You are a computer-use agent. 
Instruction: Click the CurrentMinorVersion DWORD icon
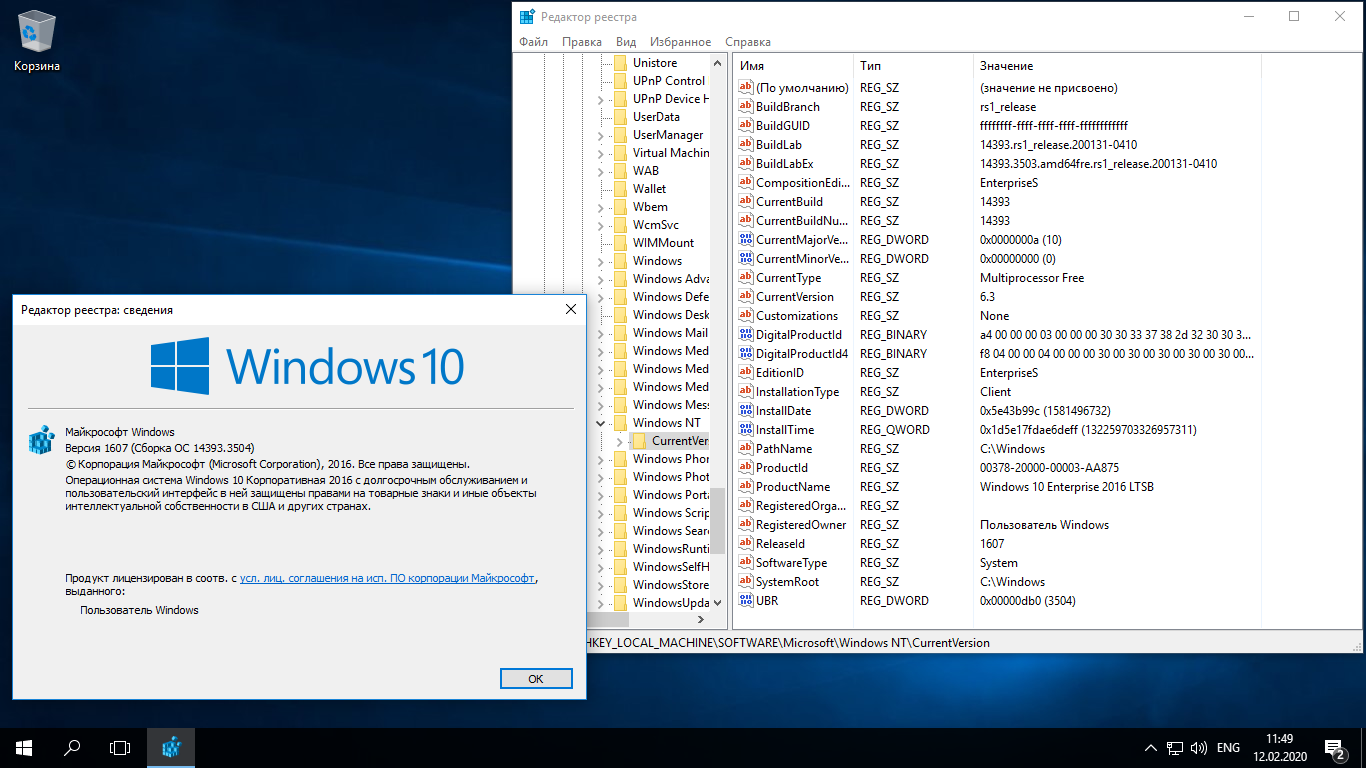(745, 259)
